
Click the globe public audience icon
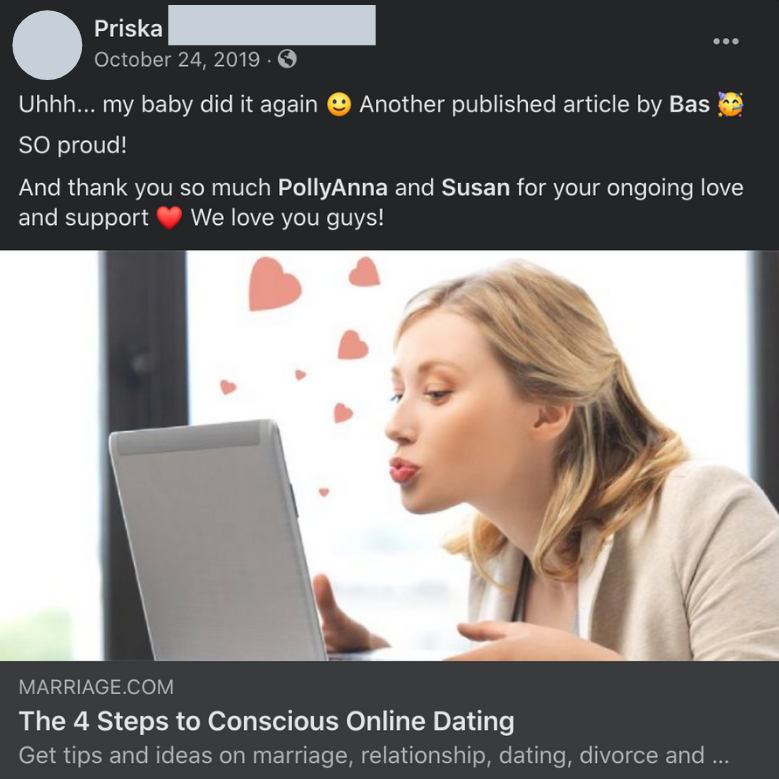[x=287, y=59]
